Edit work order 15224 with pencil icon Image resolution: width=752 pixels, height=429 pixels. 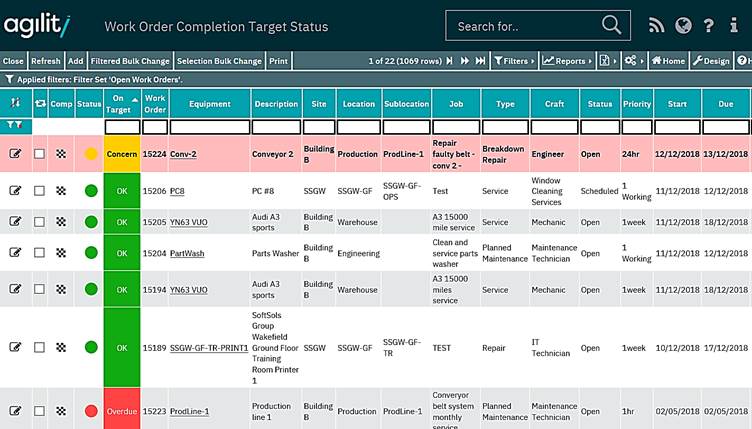(x=15, y=154)
